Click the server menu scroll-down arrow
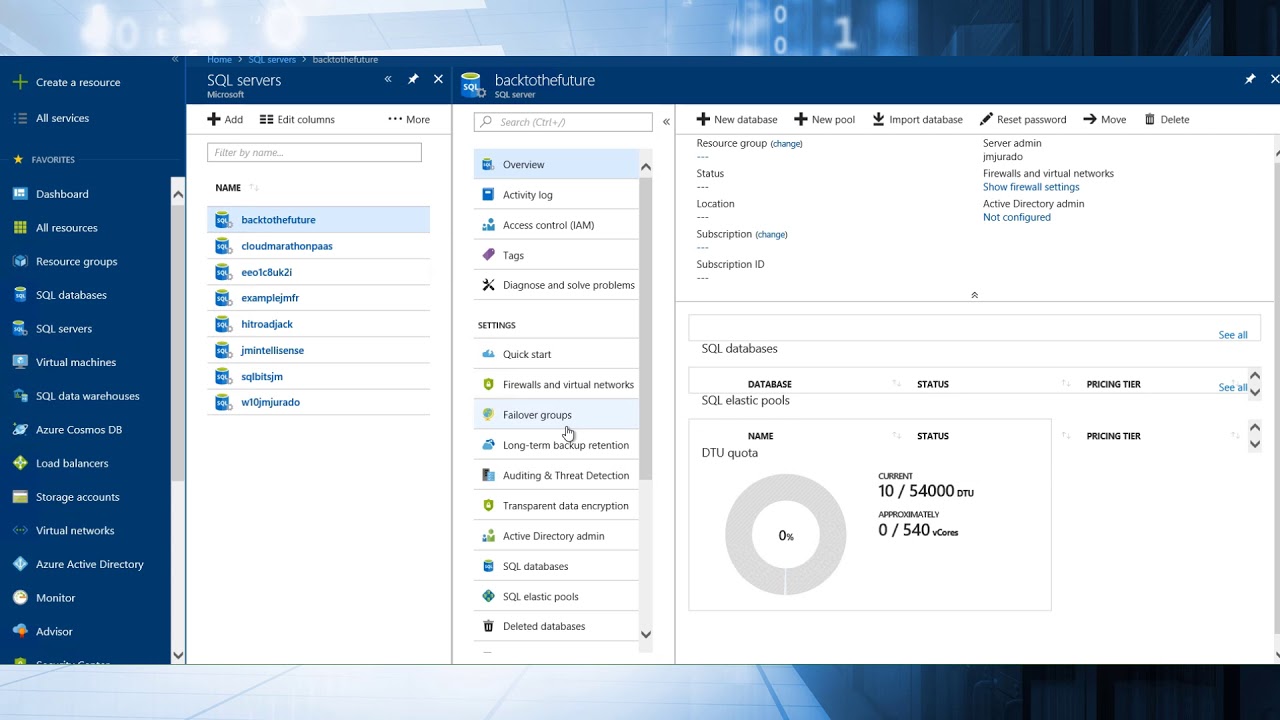The image size is (1280, 720). [x=645, y=634]
